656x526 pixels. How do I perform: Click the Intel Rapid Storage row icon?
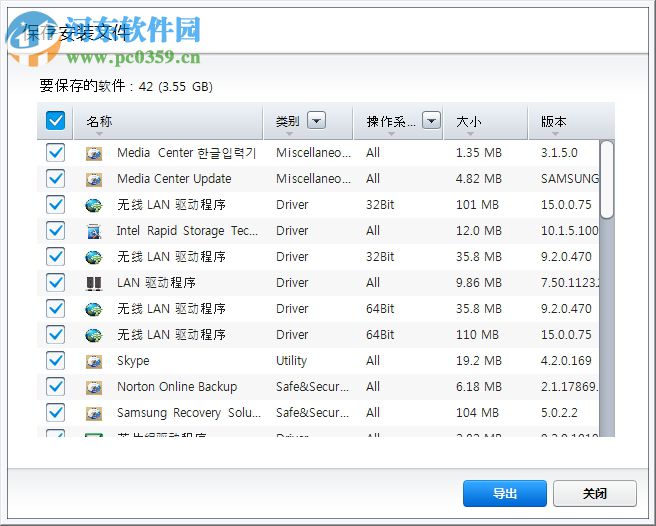(x=94, y=231)
